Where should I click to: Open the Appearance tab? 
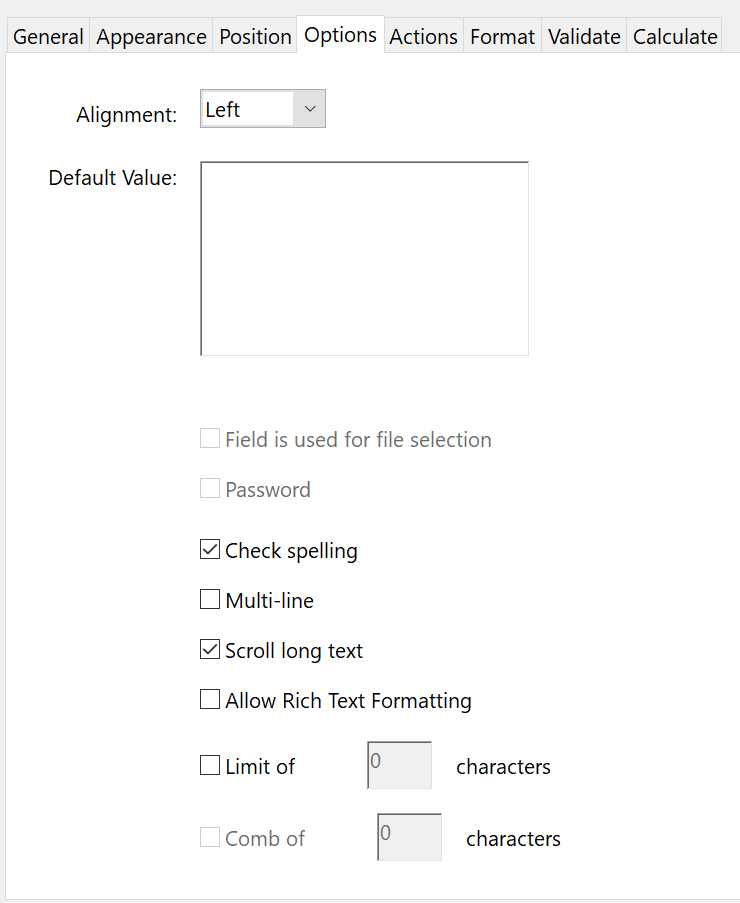click(151, 36)
